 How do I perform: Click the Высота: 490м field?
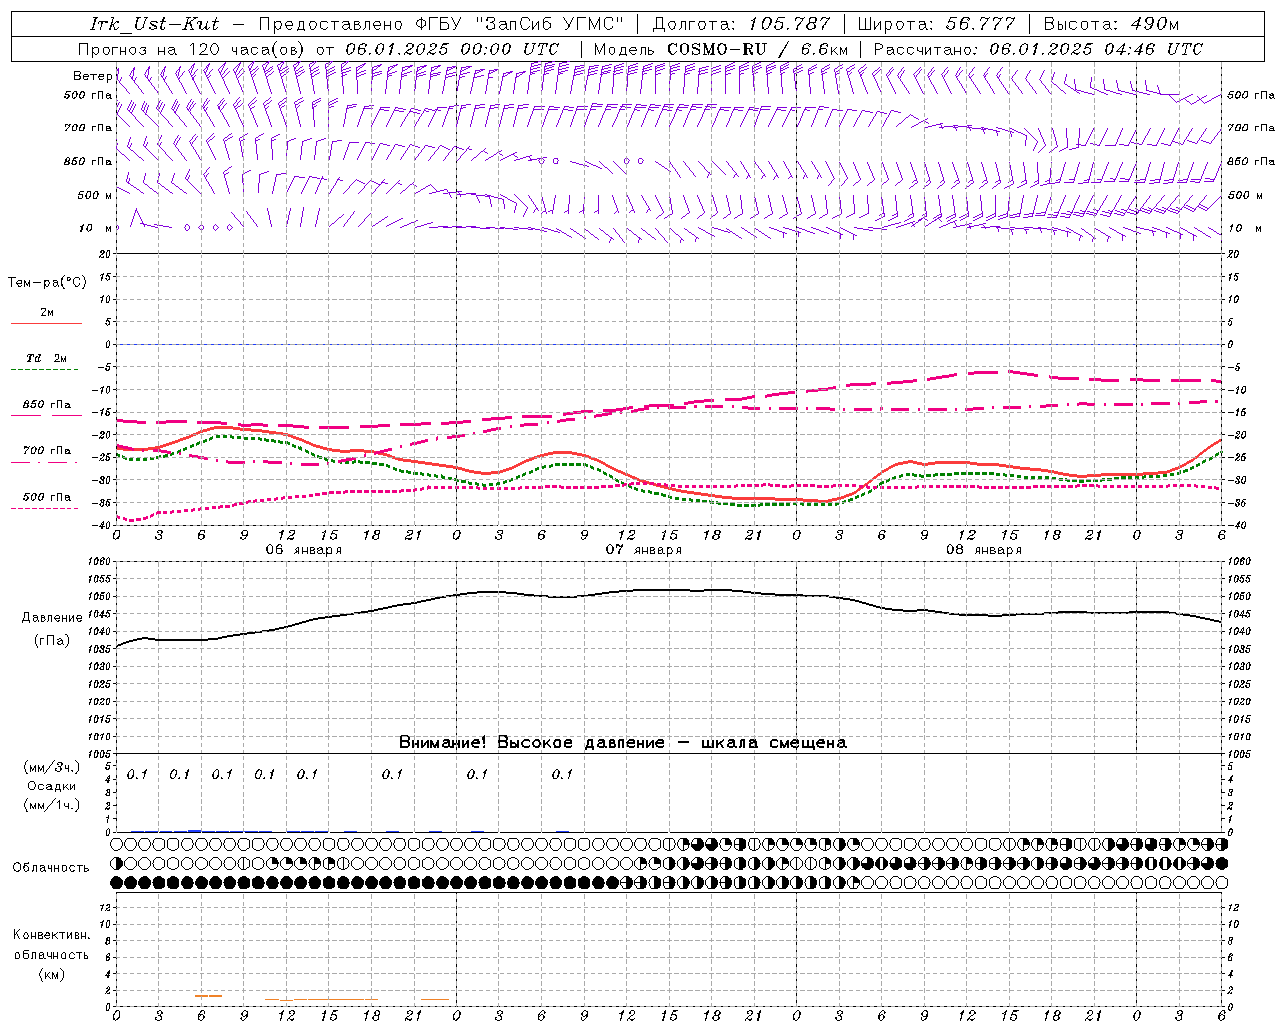pos(1111,24)
